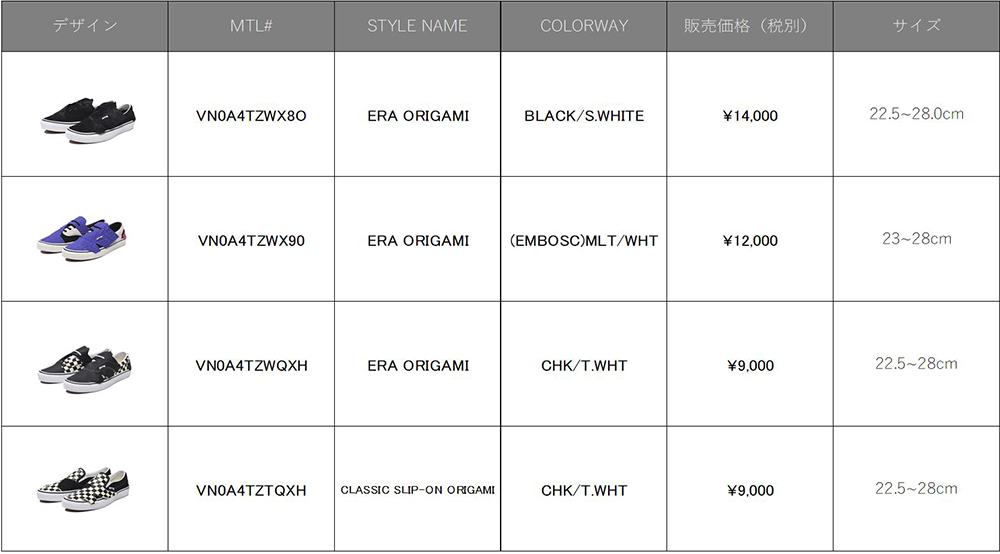
Task: Select the BLACK/S.WHITE colorway cell
Action: pos(584,116)
